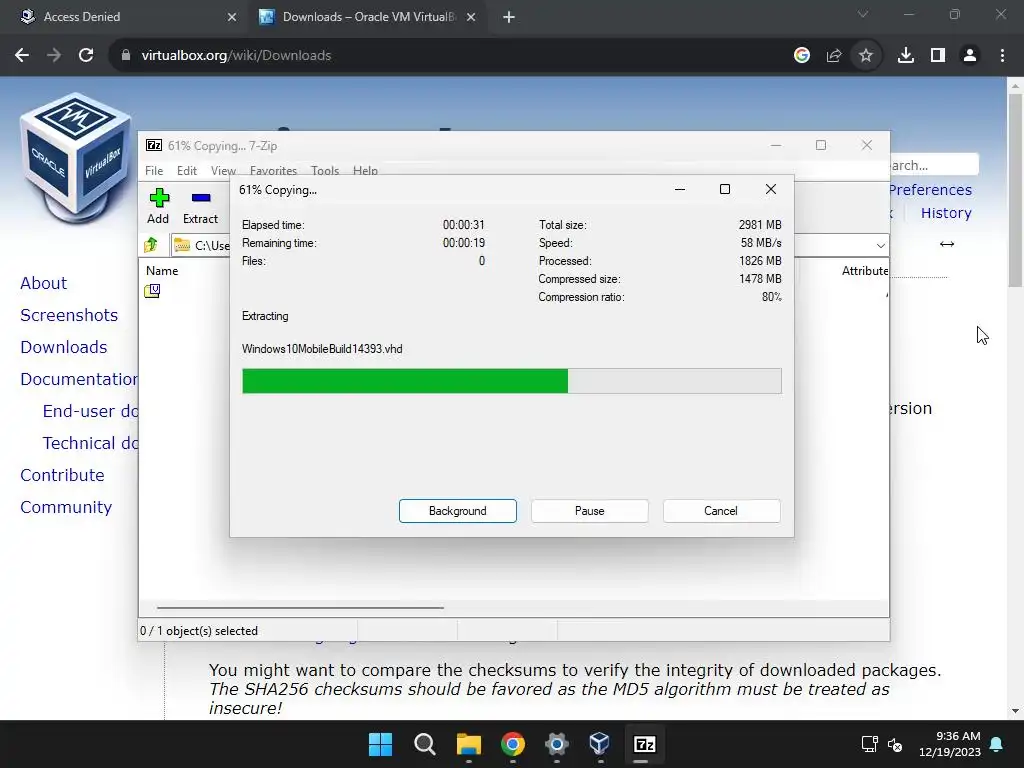Go back in Chrome browser
The image size is (1024, 768).
[22, 56]
